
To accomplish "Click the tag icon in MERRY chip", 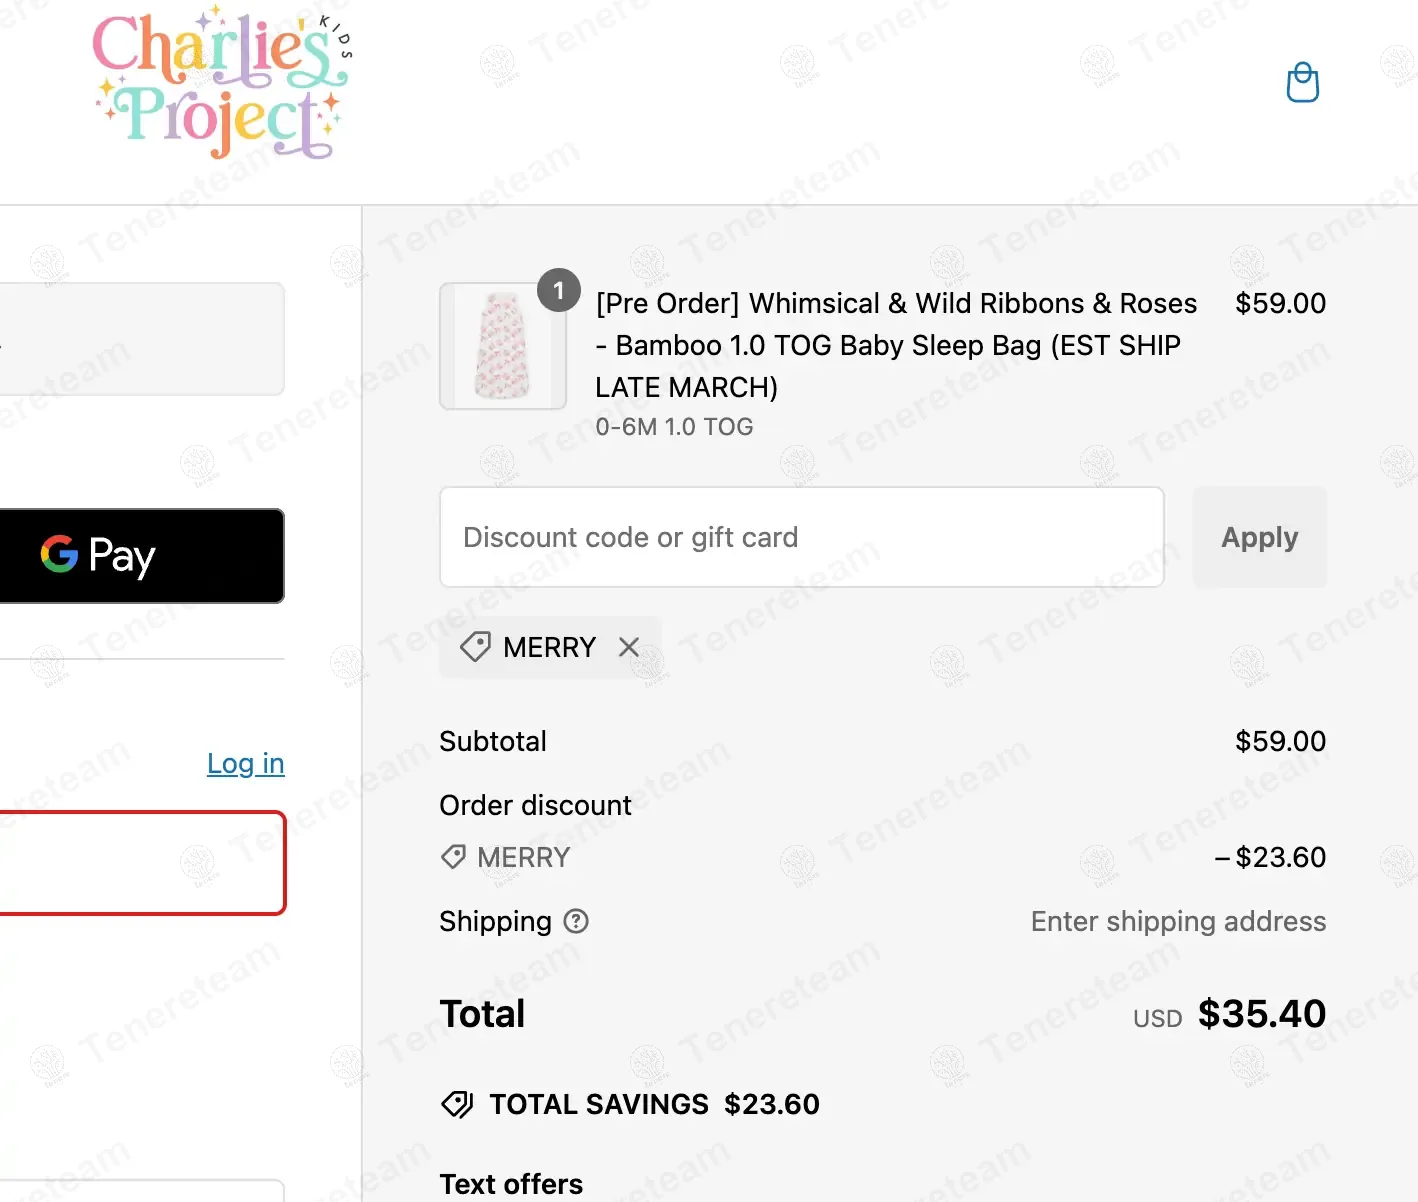I will coord(475,647).
